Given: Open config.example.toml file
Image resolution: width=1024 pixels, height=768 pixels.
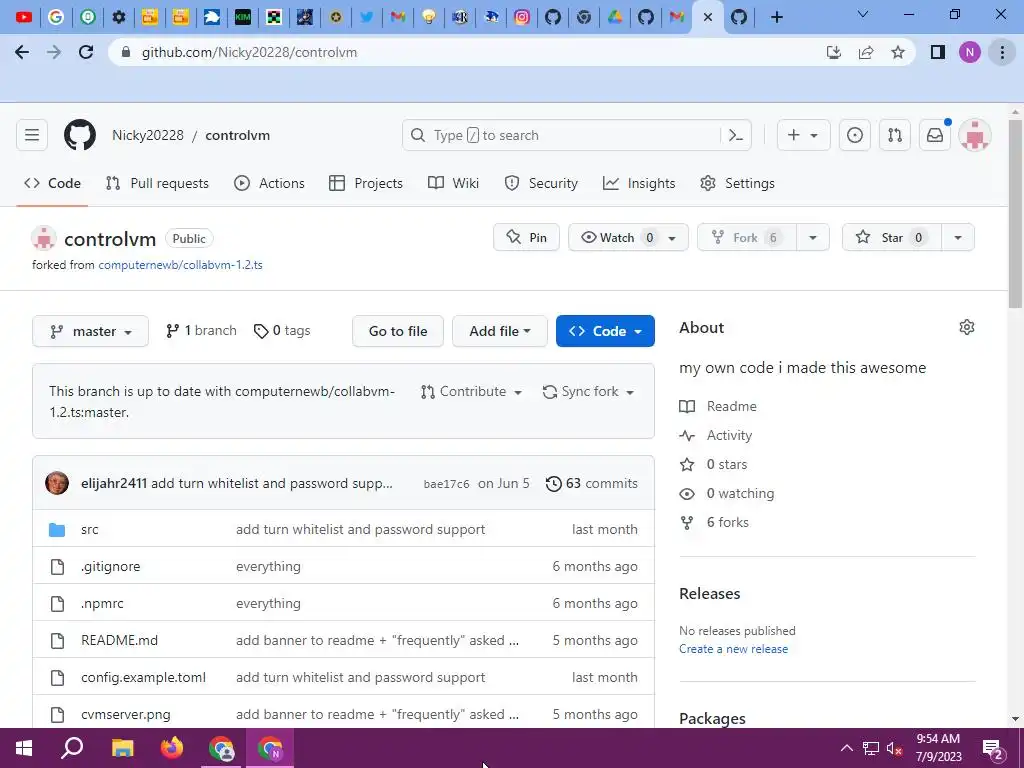Looking at the screenshot, I should point(143,678).
